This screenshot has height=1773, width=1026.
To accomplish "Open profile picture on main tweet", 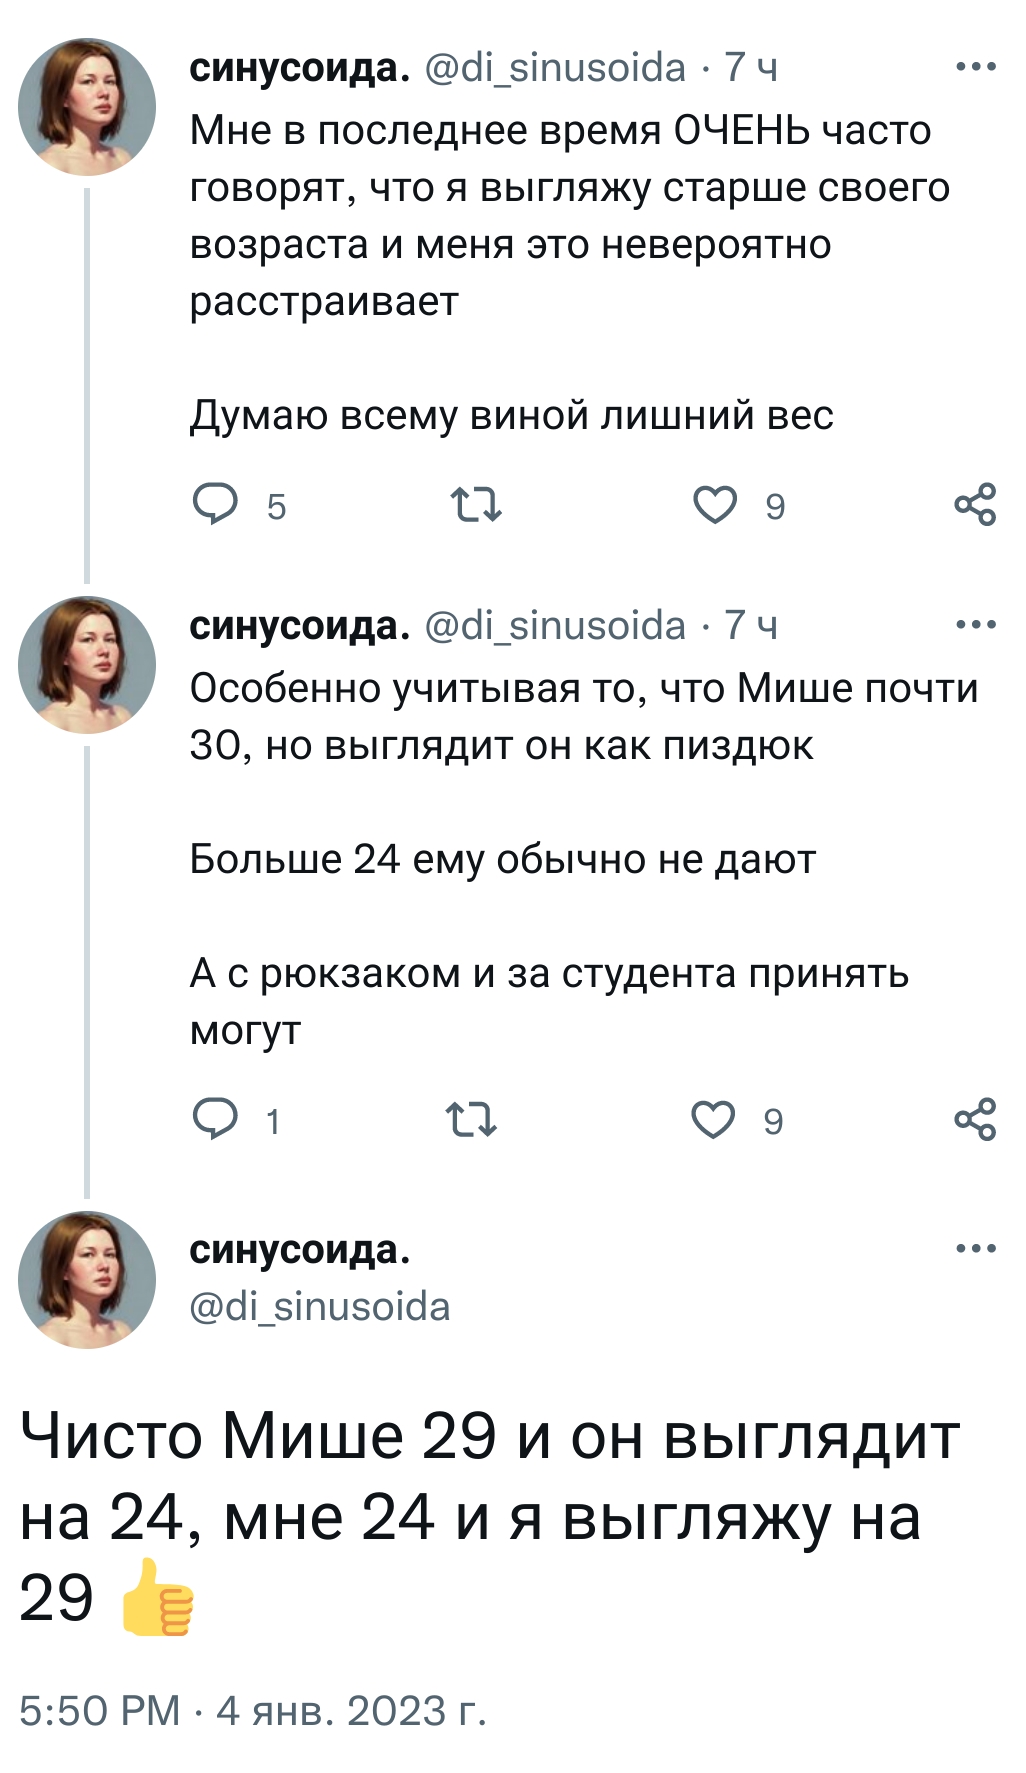I will (x=87, y=1279).
